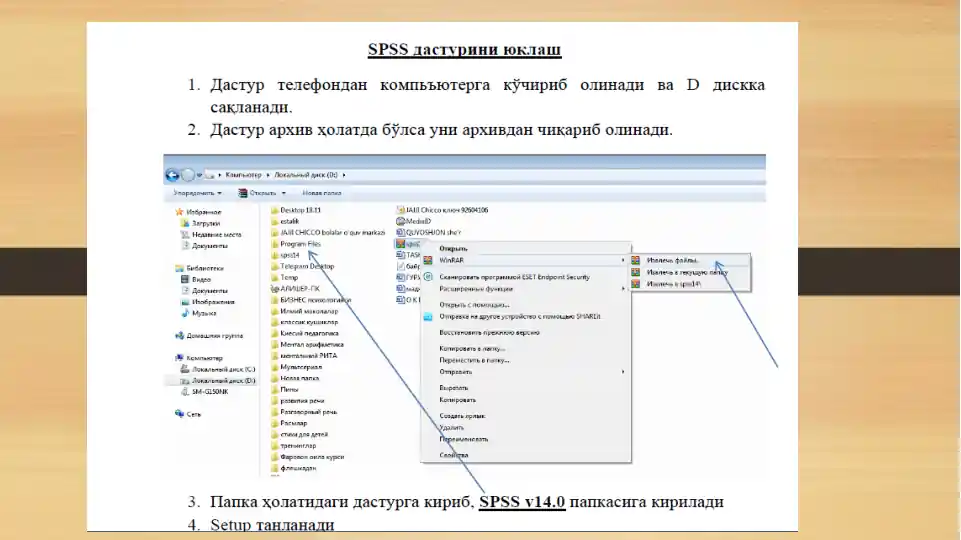Select the 'JAJJI Chicco ключ 92604106' file
The image size is (961, 540).
tap(447, 210)
